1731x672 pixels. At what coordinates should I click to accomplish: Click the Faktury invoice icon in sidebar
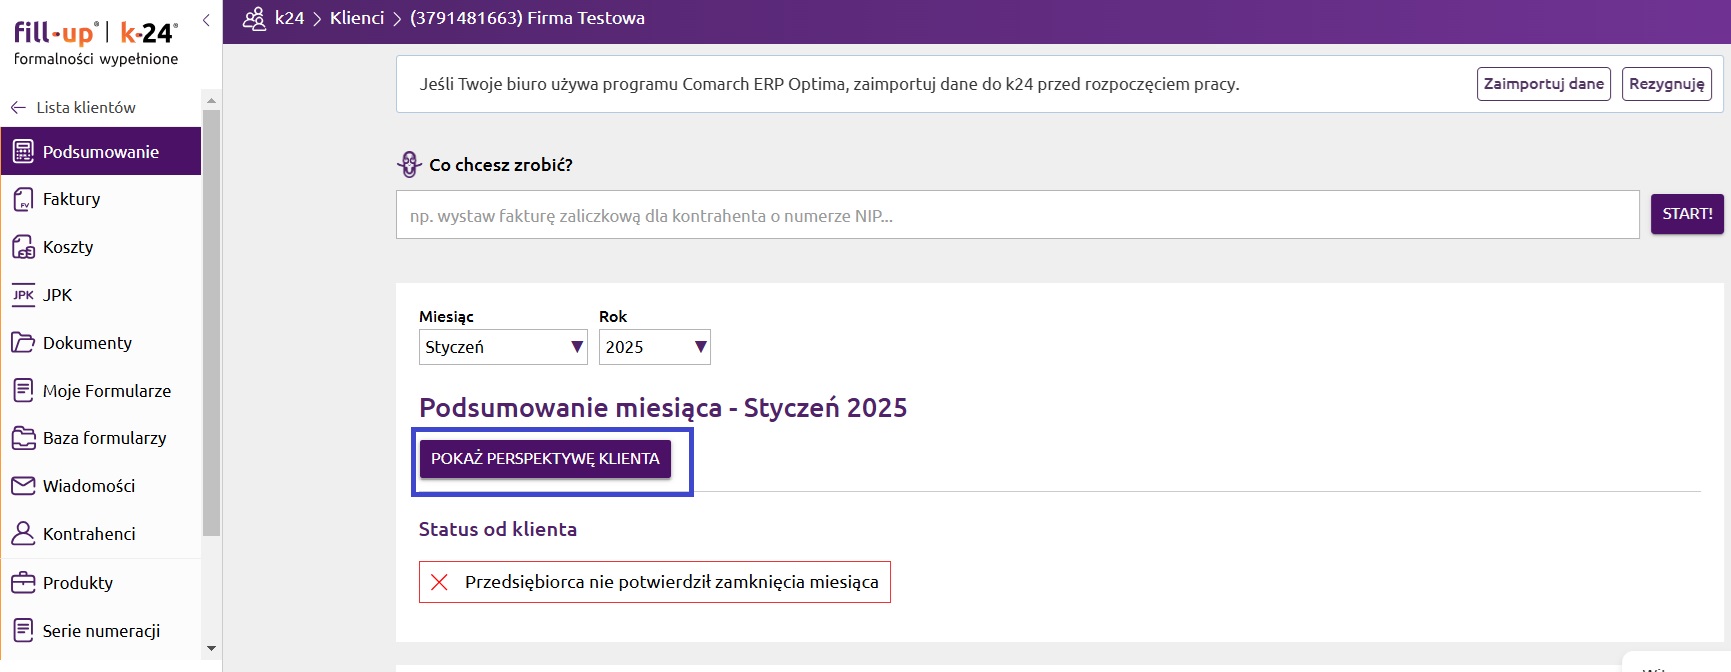coord(23,200)
